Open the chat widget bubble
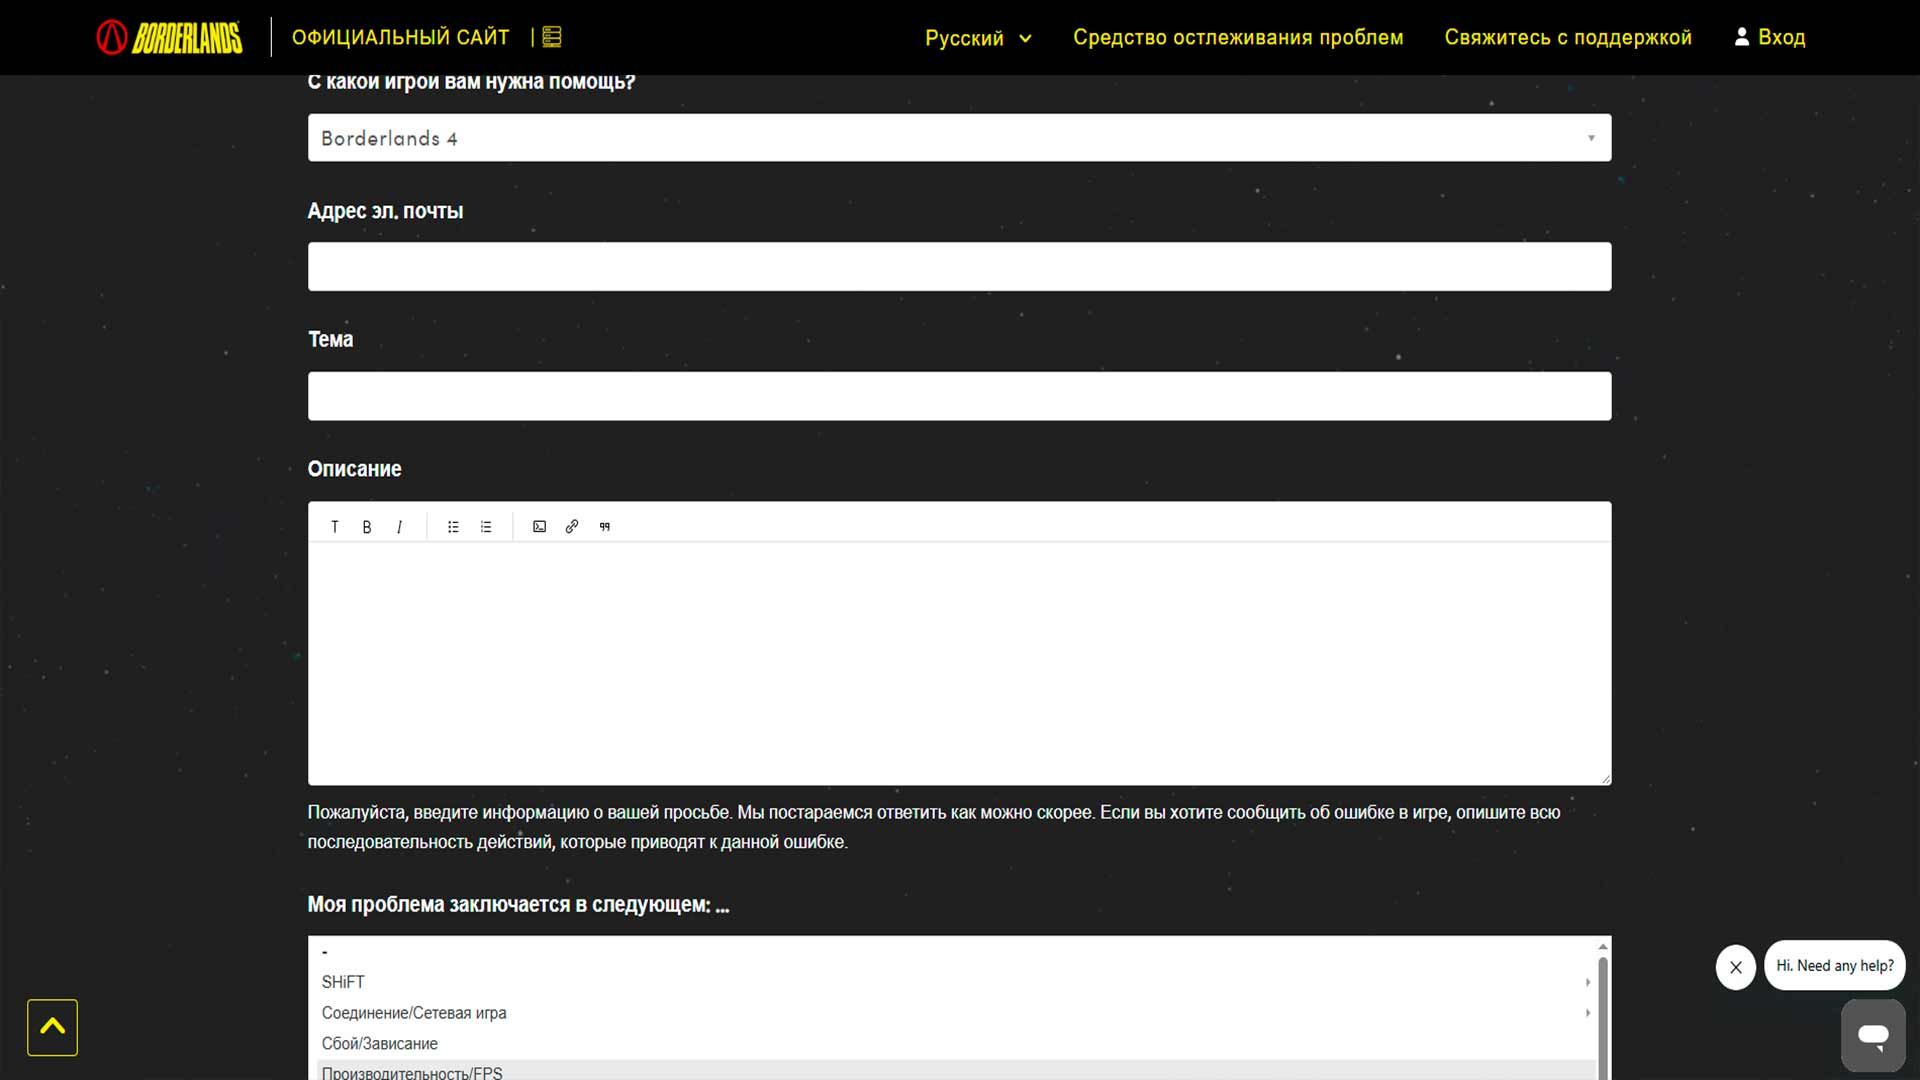 click(x=1873, y=1035)
